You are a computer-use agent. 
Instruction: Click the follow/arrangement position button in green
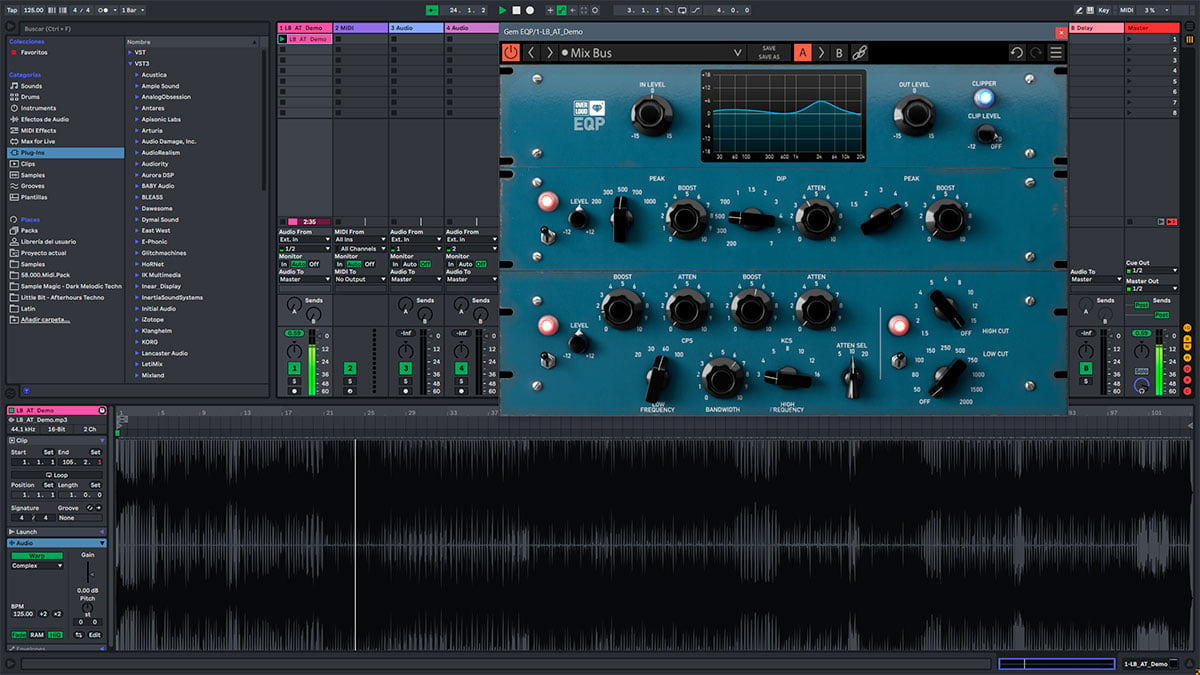431,10
